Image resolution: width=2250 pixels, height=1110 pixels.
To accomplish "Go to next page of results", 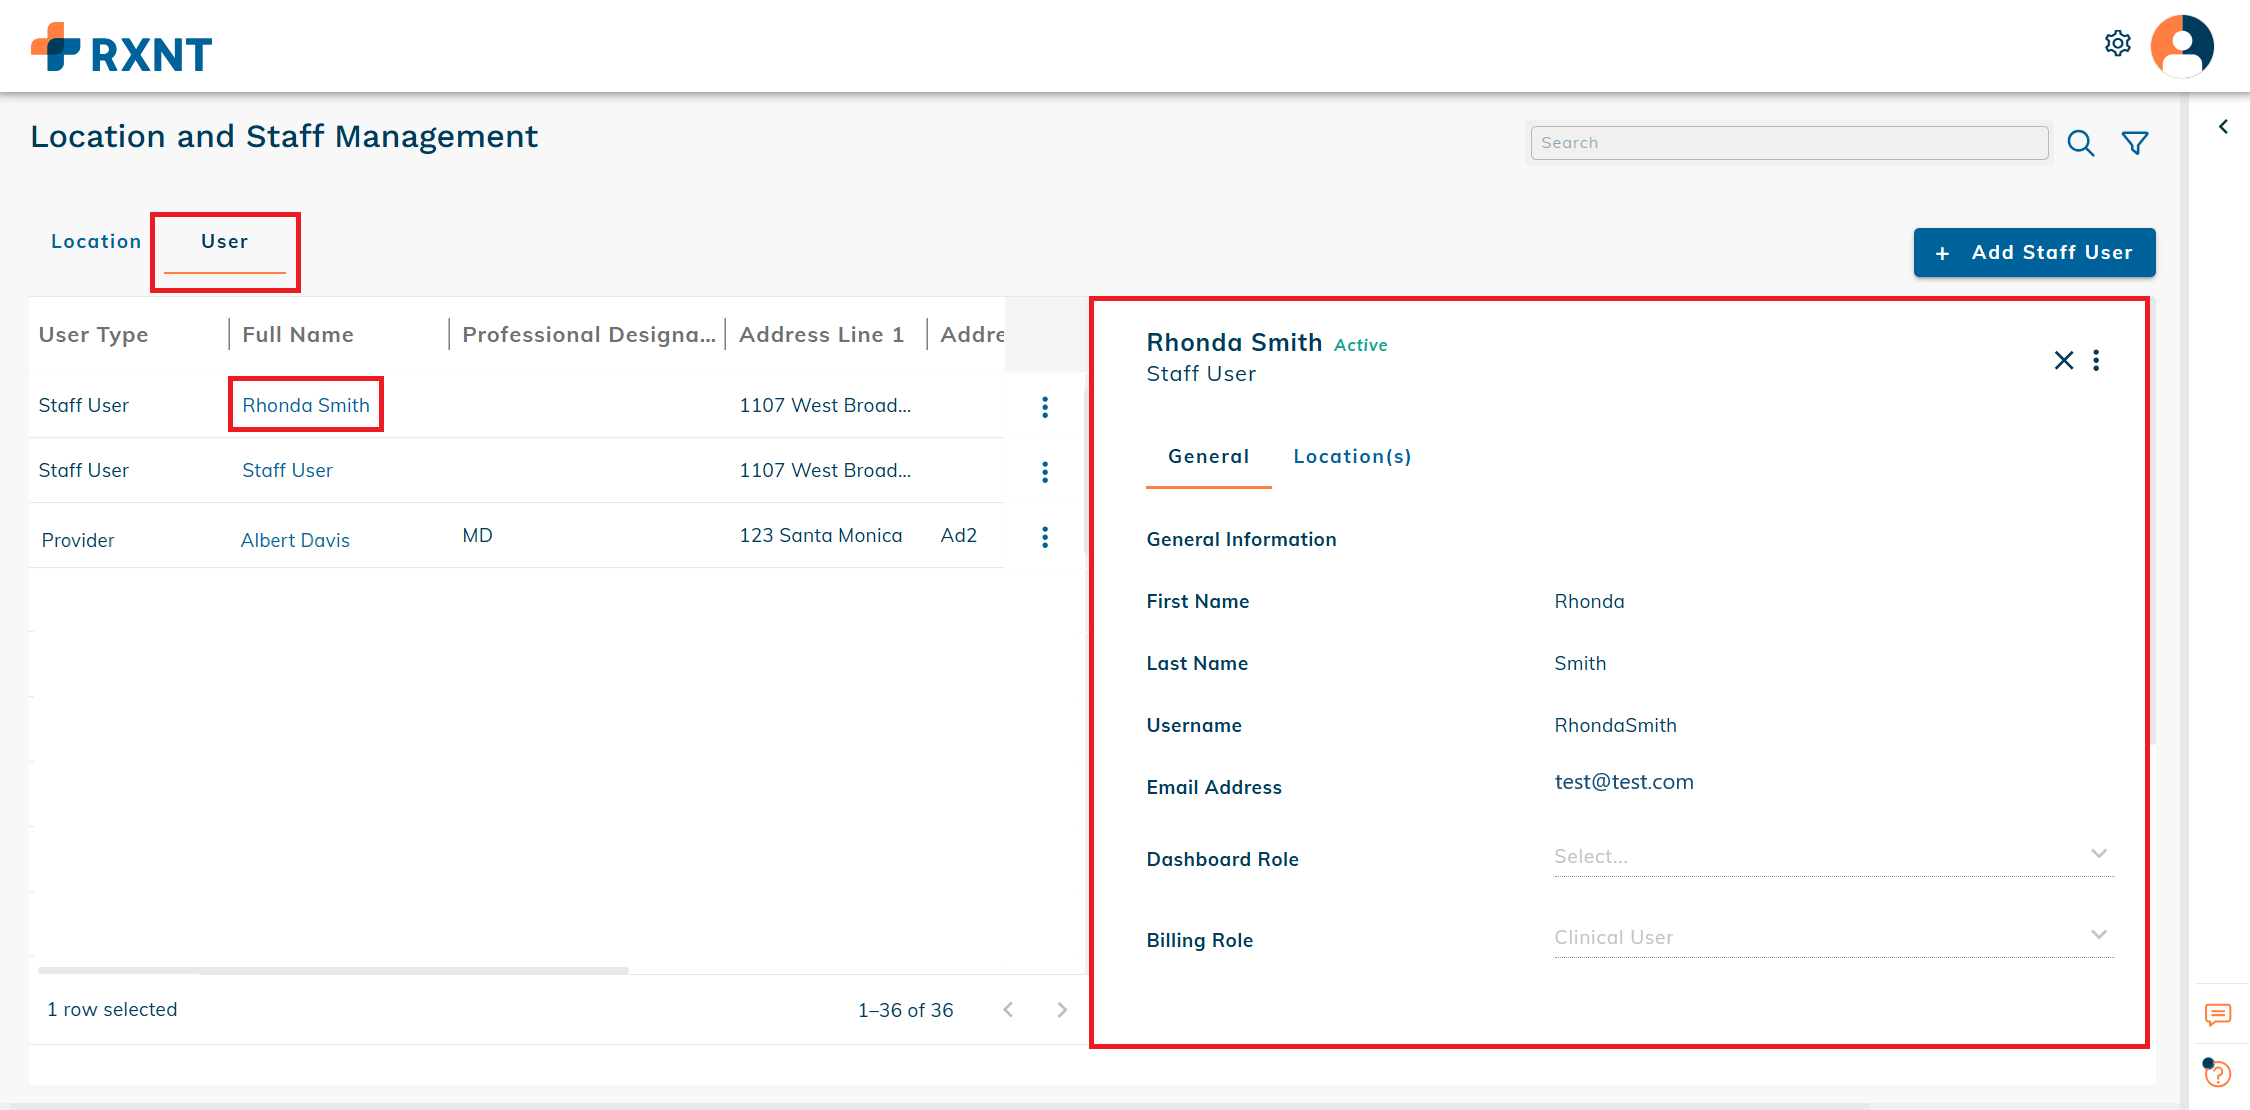I will (1062, 1010).
